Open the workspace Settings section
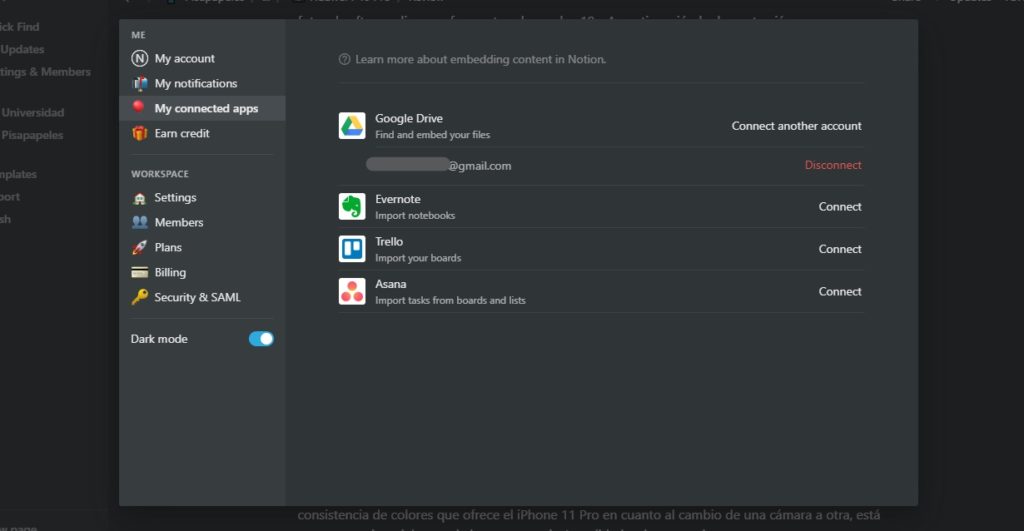1024x531 pixels. coord(175,198)
